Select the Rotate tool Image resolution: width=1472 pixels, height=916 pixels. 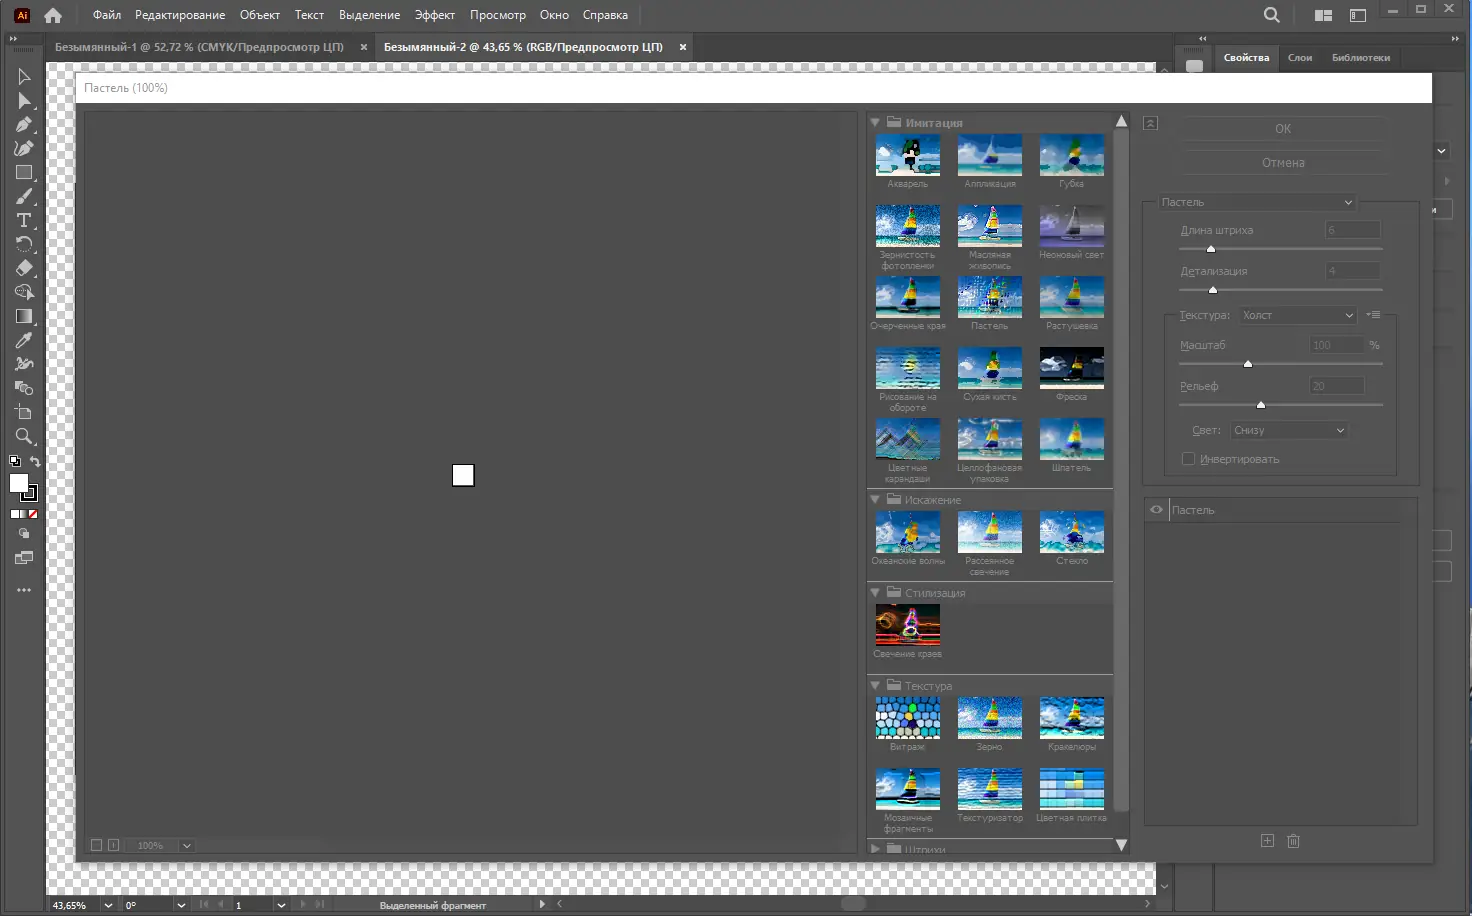(24, 245)
